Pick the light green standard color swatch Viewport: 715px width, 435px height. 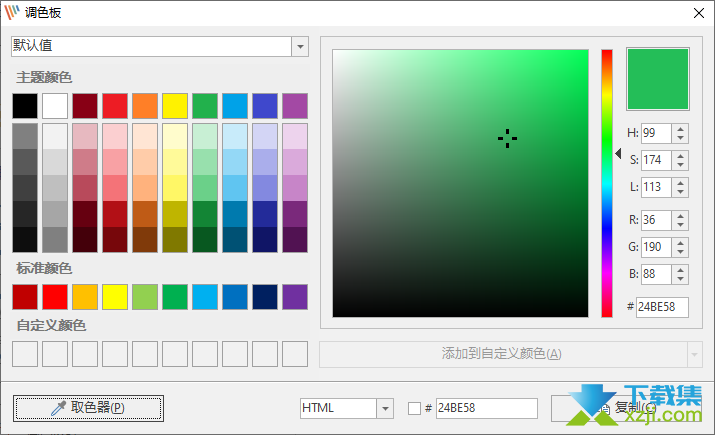[x=145, y=297]
